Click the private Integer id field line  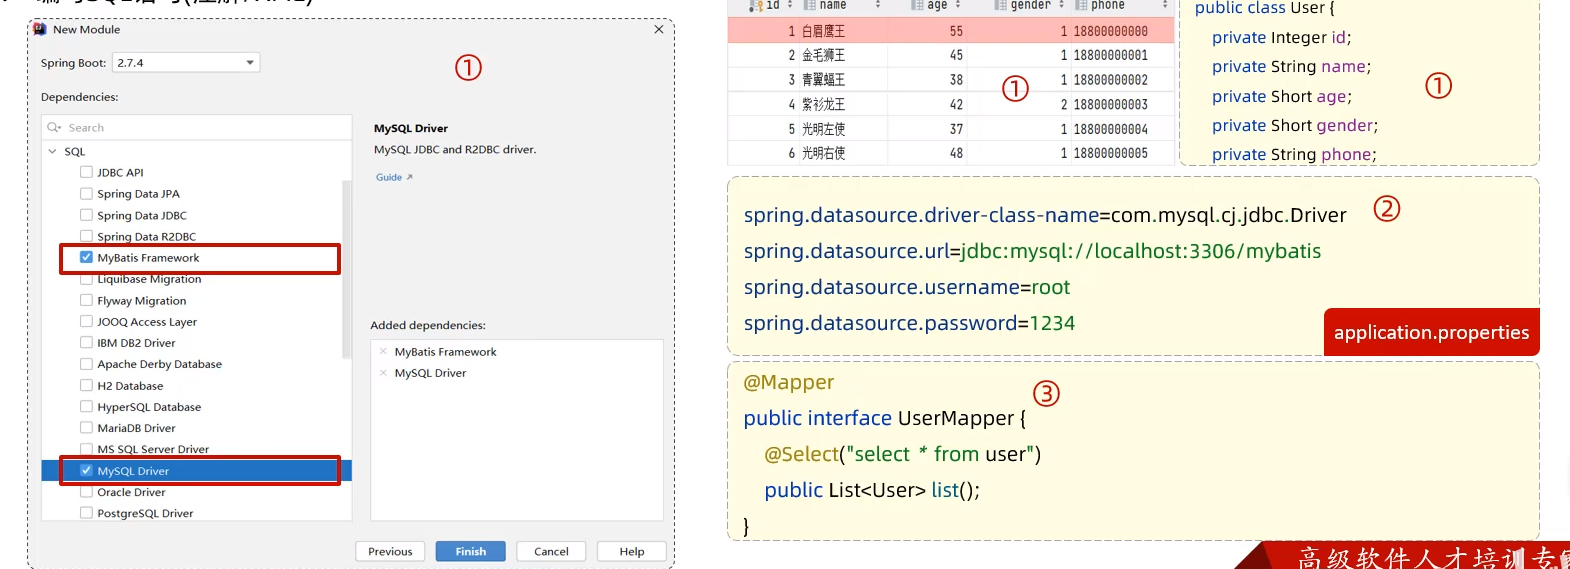pyautogui.click(x=1281, y=37)
